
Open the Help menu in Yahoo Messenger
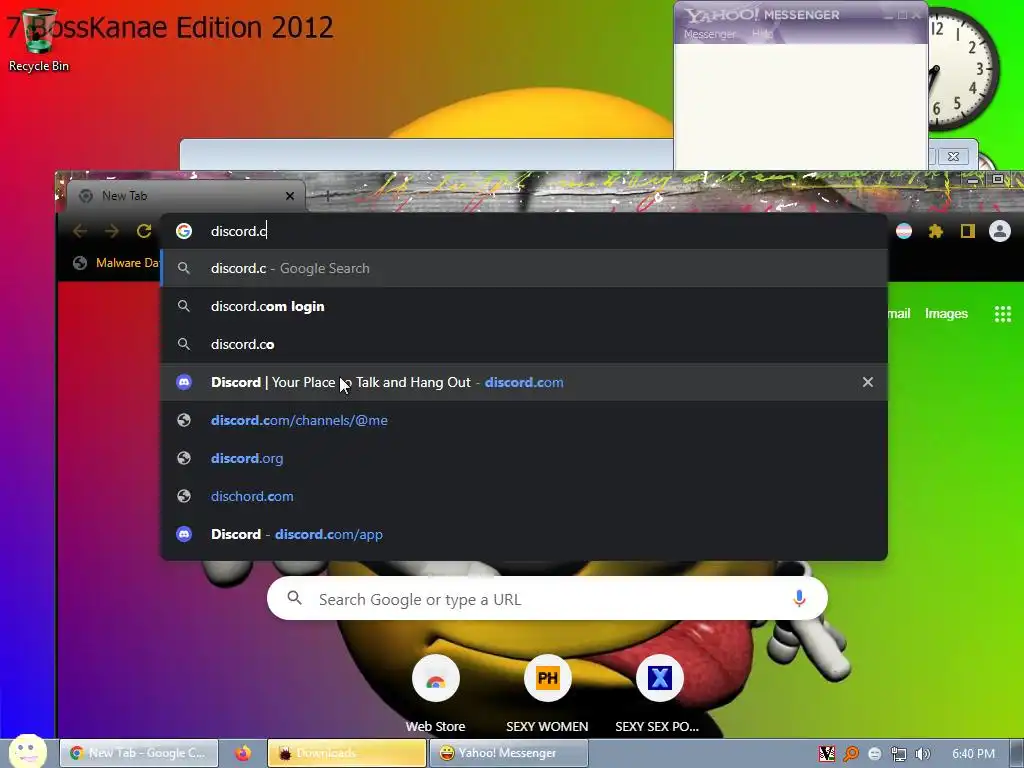click(761, 33)
